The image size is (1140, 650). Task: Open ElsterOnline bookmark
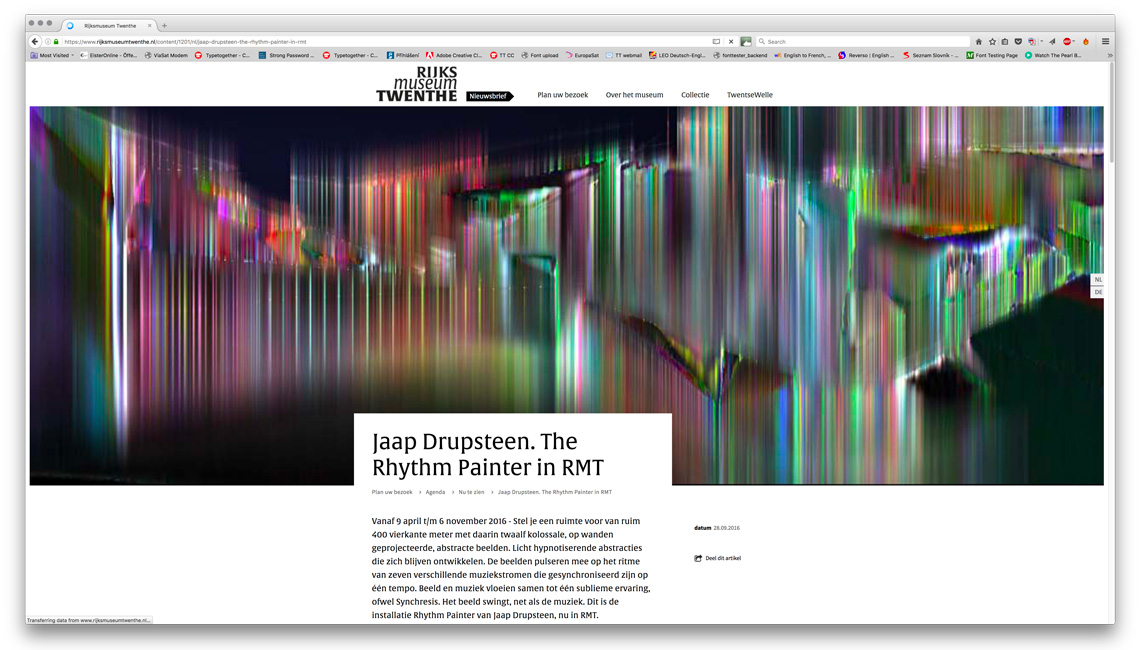pos(108,55)
